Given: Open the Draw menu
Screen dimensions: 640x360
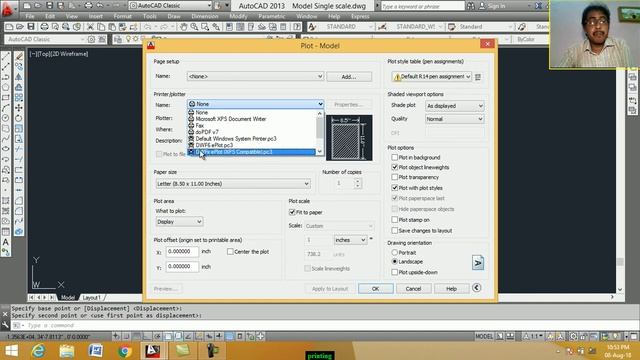Looking at the screenshot, I should (174, 16).
